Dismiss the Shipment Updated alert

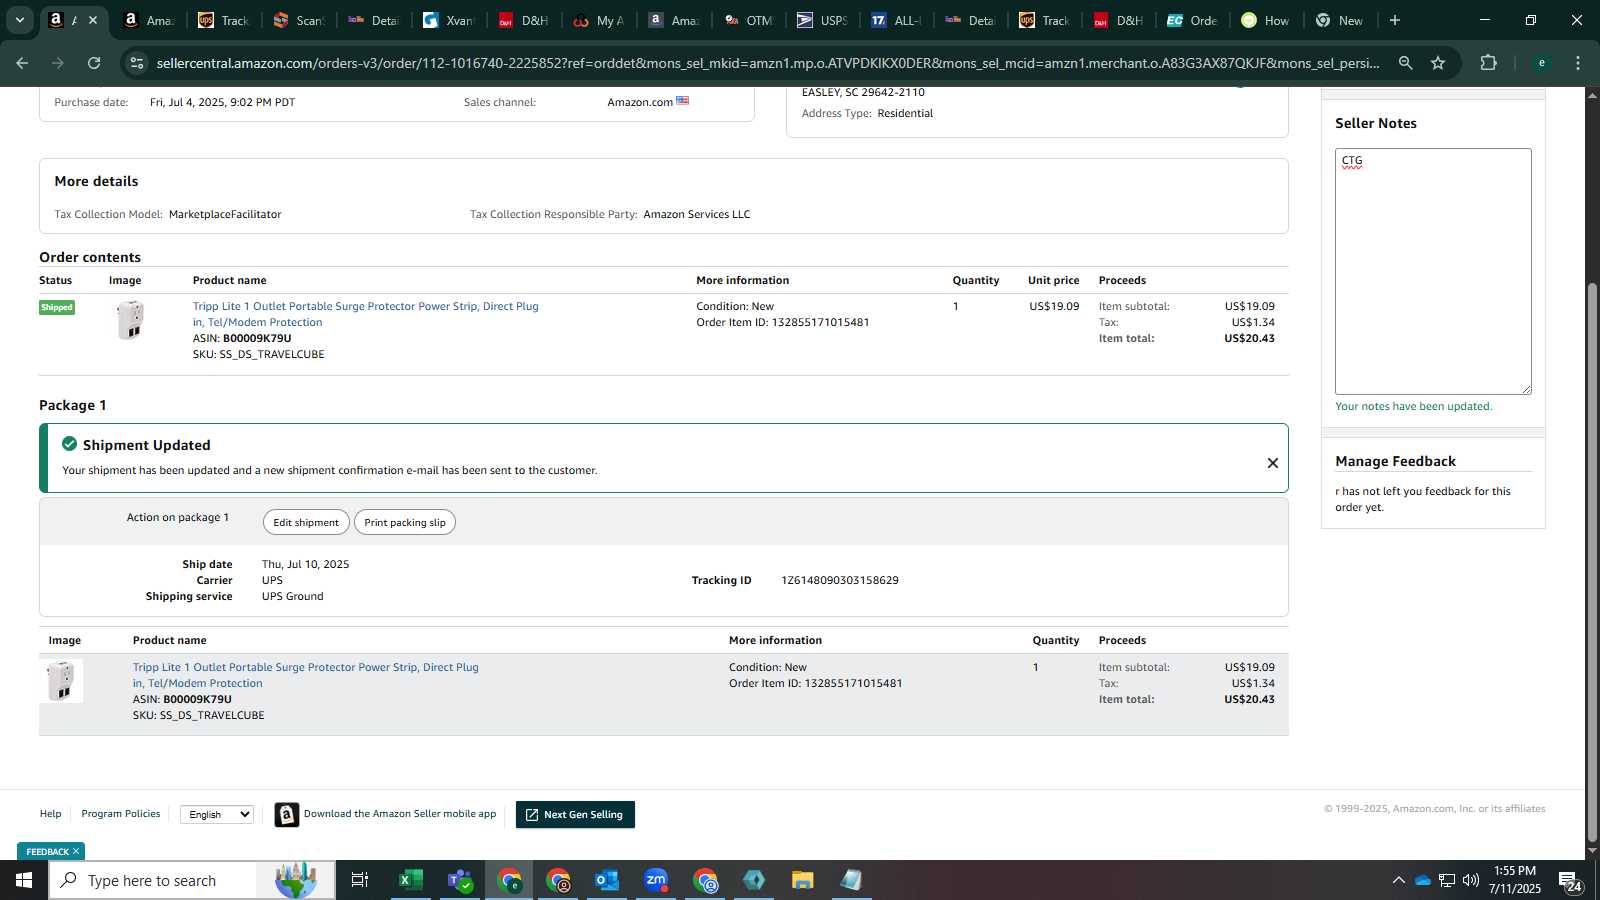(x=1272, y=463)
